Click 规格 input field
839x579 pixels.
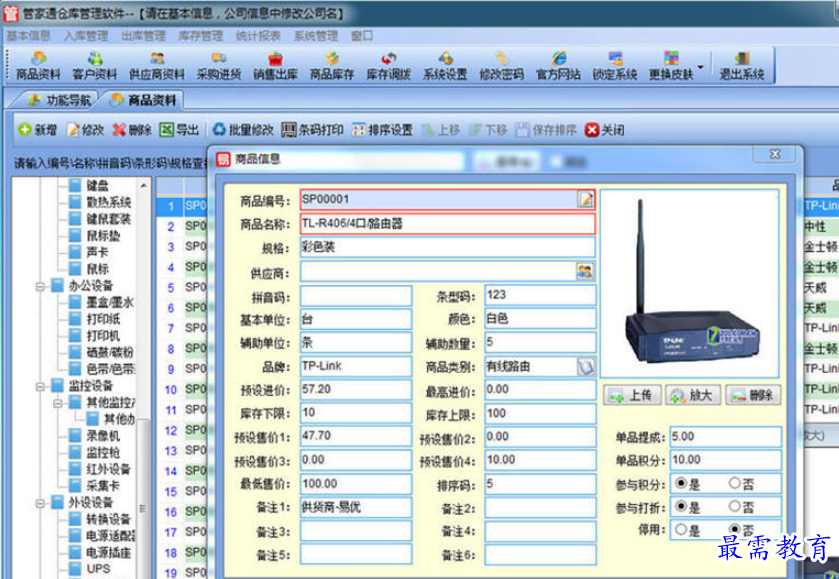[447, 247]
